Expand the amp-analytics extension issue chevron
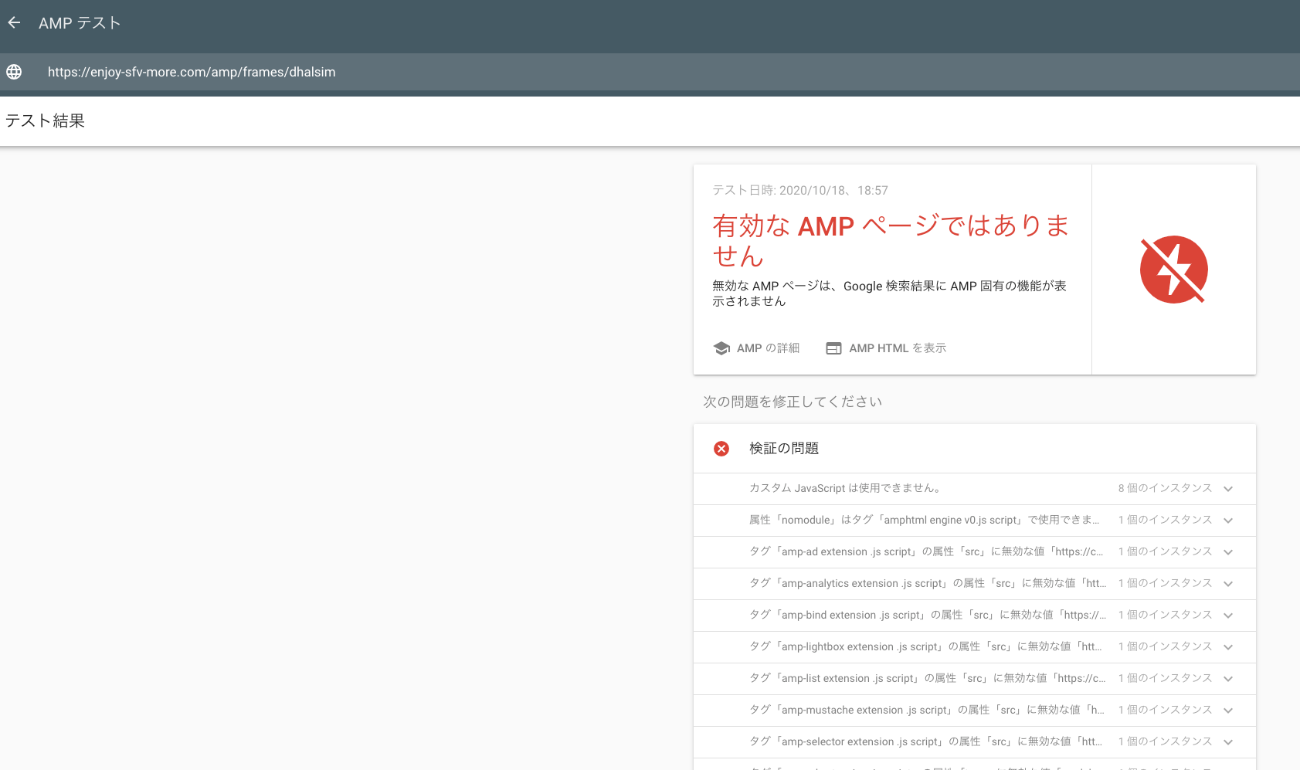 (x=1228, y=583)
